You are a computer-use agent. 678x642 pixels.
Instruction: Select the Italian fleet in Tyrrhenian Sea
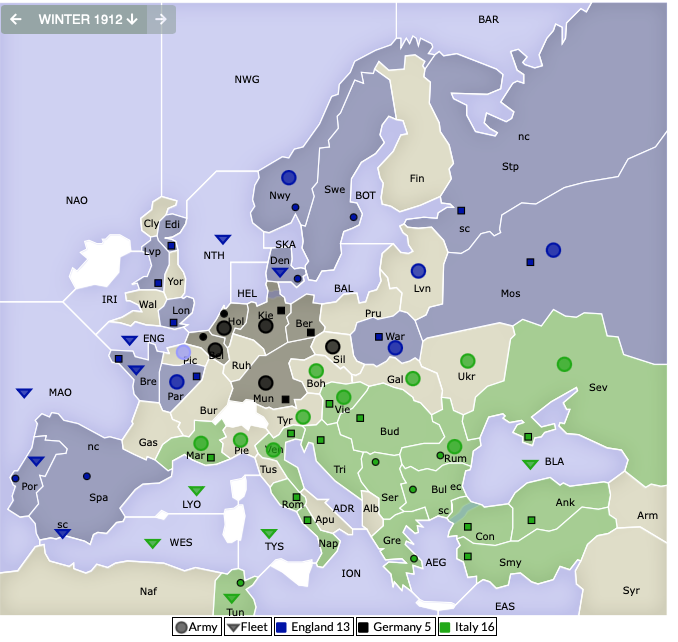(269, 533)
